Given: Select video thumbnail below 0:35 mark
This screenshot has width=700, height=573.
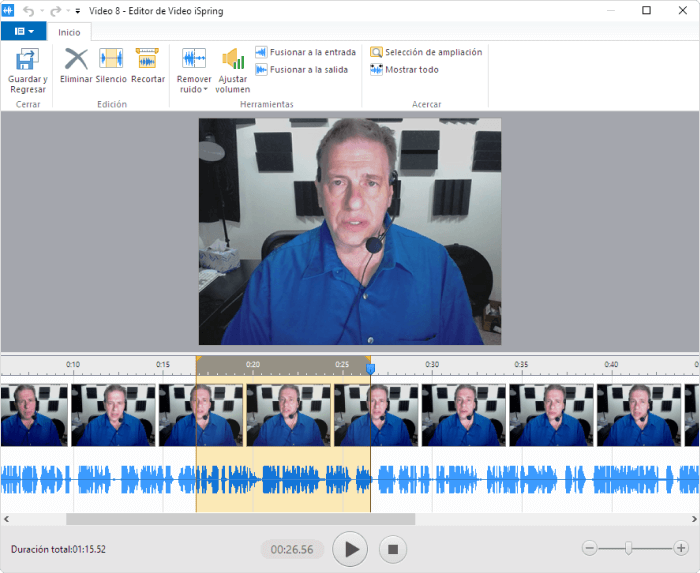Looking at the screenshot, I should pos(551,415).
